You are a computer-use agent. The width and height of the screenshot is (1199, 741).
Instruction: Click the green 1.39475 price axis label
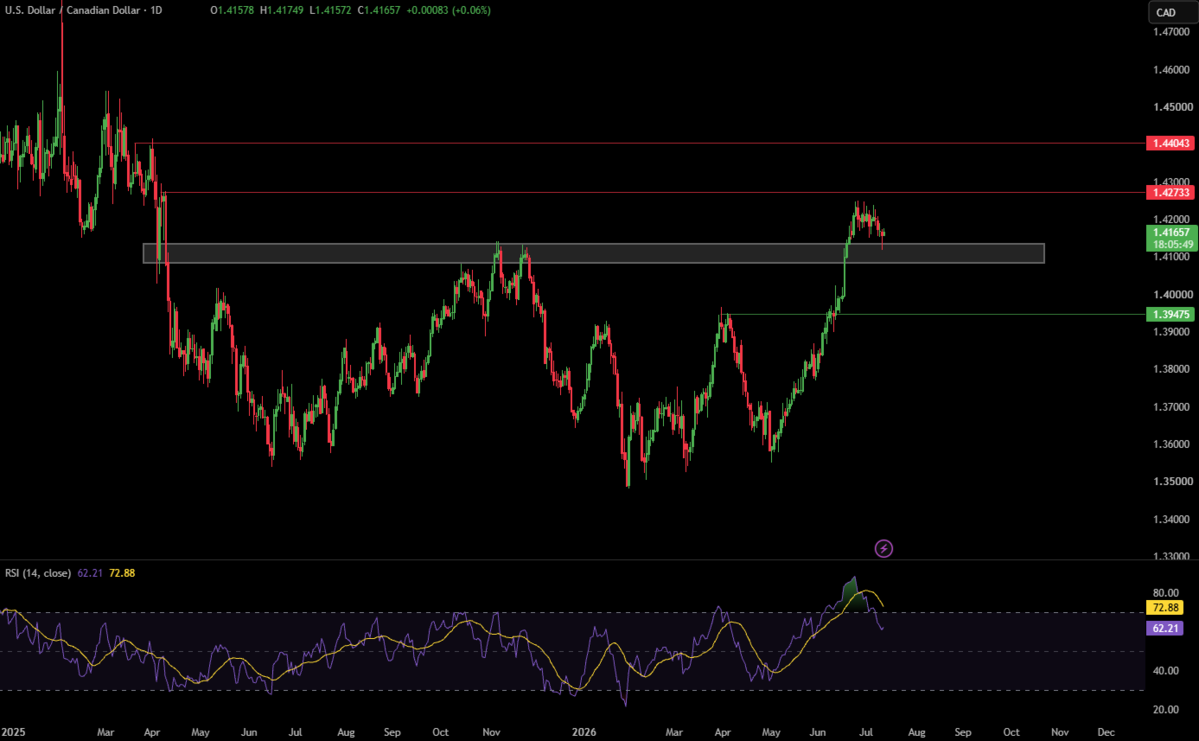1170,314
